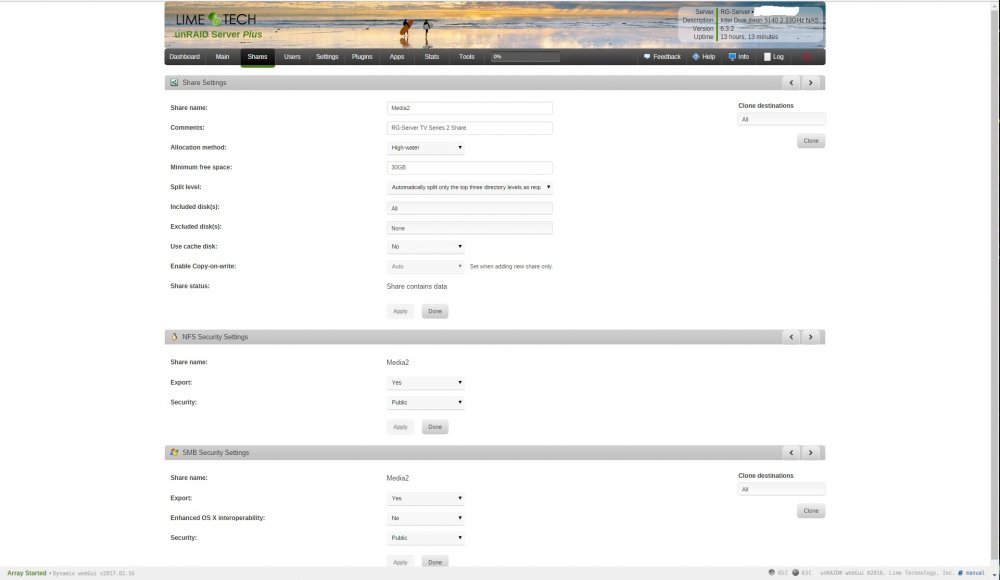
Task: Open SMB Clone destinations selector
Action: pos(781,489)
